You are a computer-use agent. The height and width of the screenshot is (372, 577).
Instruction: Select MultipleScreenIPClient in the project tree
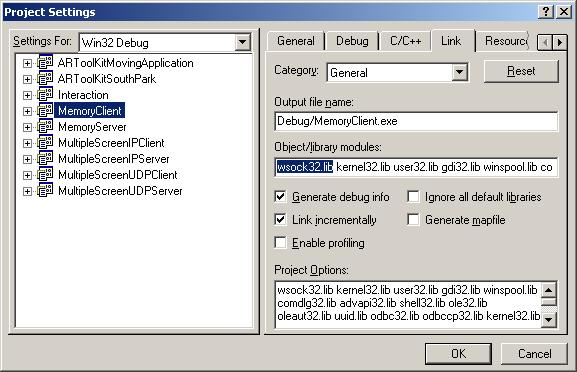pos(111,143)
